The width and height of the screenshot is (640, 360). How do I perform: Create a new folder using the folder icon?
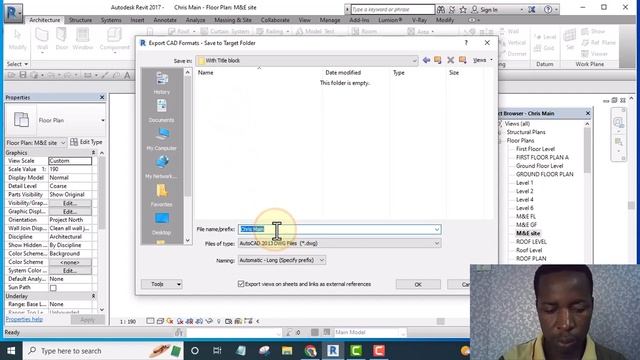pyautogui.click(x=463, y=60)
